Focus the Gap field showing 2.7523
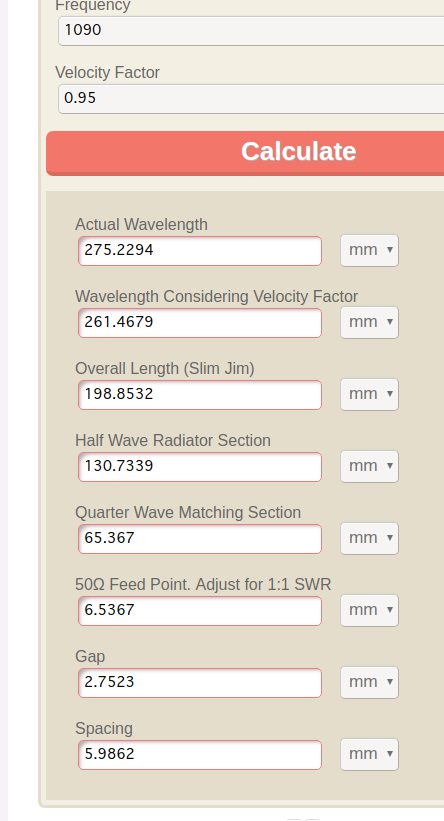Image resolution: width=444 pixels, height=821 pixels. [x=200, y=683]
